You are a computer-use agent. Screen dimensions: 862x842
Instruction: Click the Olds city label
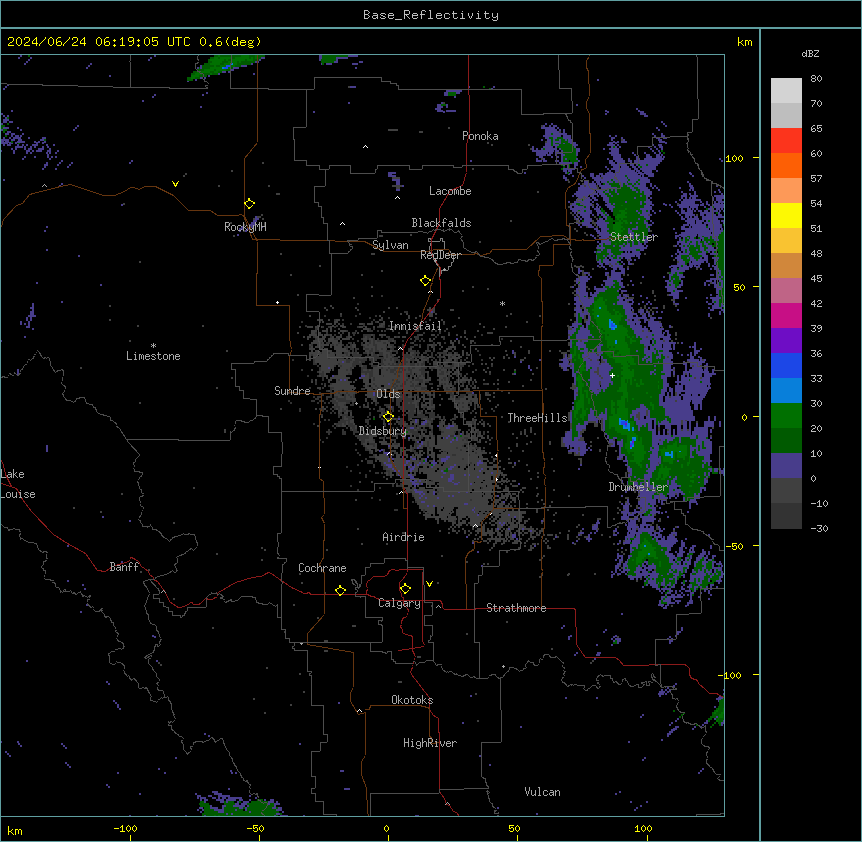[x=388, y=394]
